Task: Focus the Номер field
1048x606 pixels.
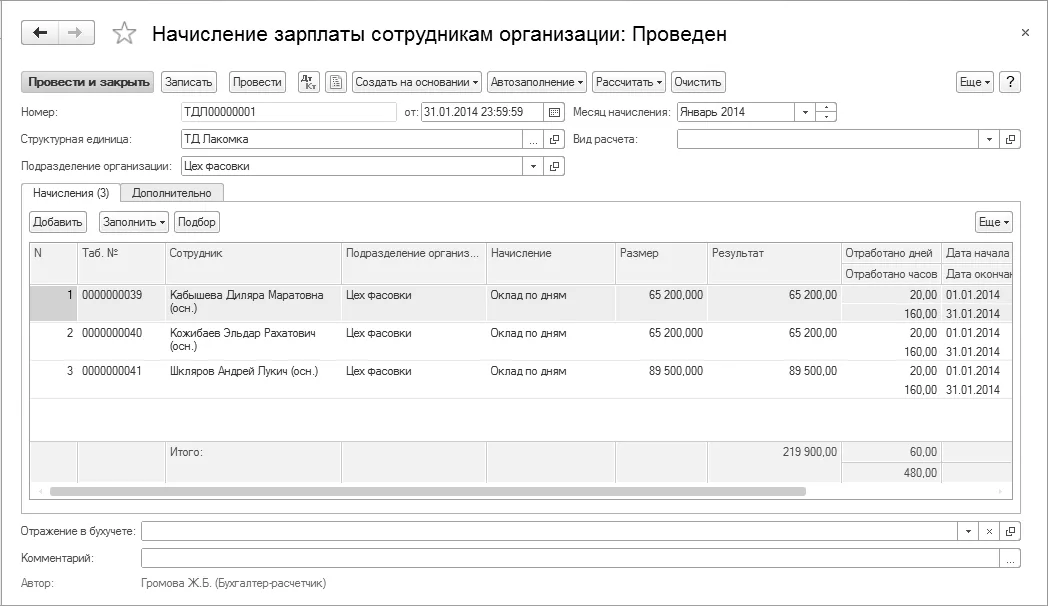Action: (288, 112)
